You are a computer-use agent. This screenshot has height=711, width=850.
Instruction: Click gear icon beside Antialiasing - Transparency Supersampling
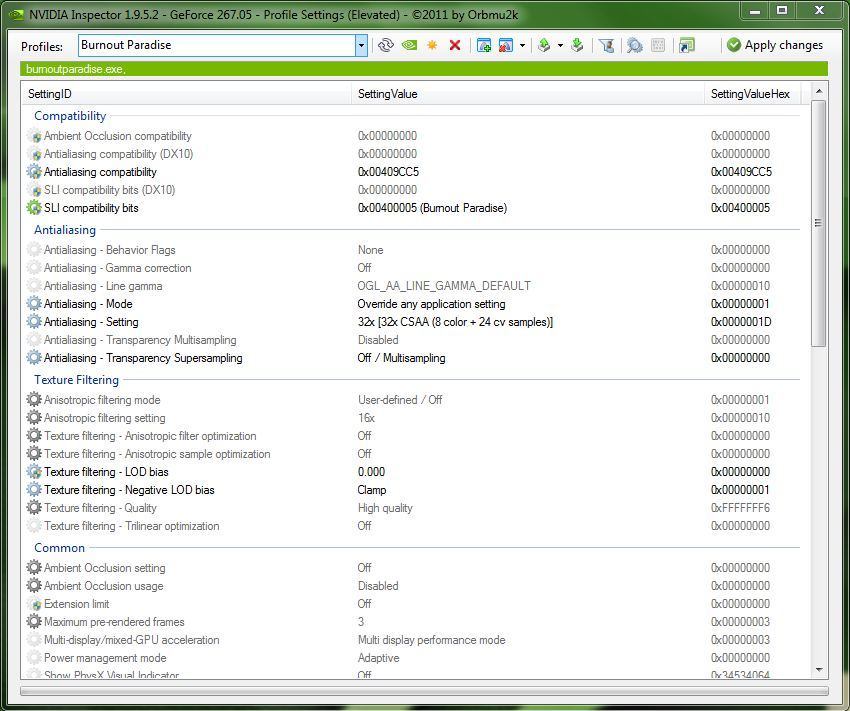click(x=34, y=358)
